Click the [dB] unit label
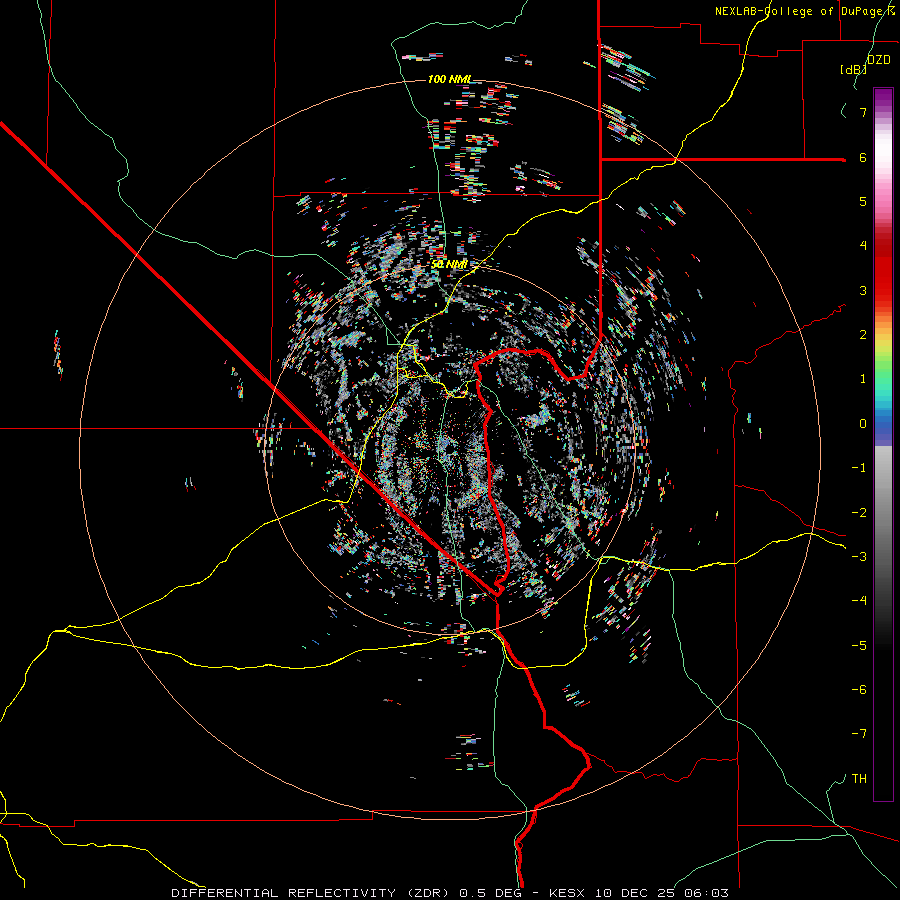The width and height of the screenshot is (900, 900). tap(853, 69)
